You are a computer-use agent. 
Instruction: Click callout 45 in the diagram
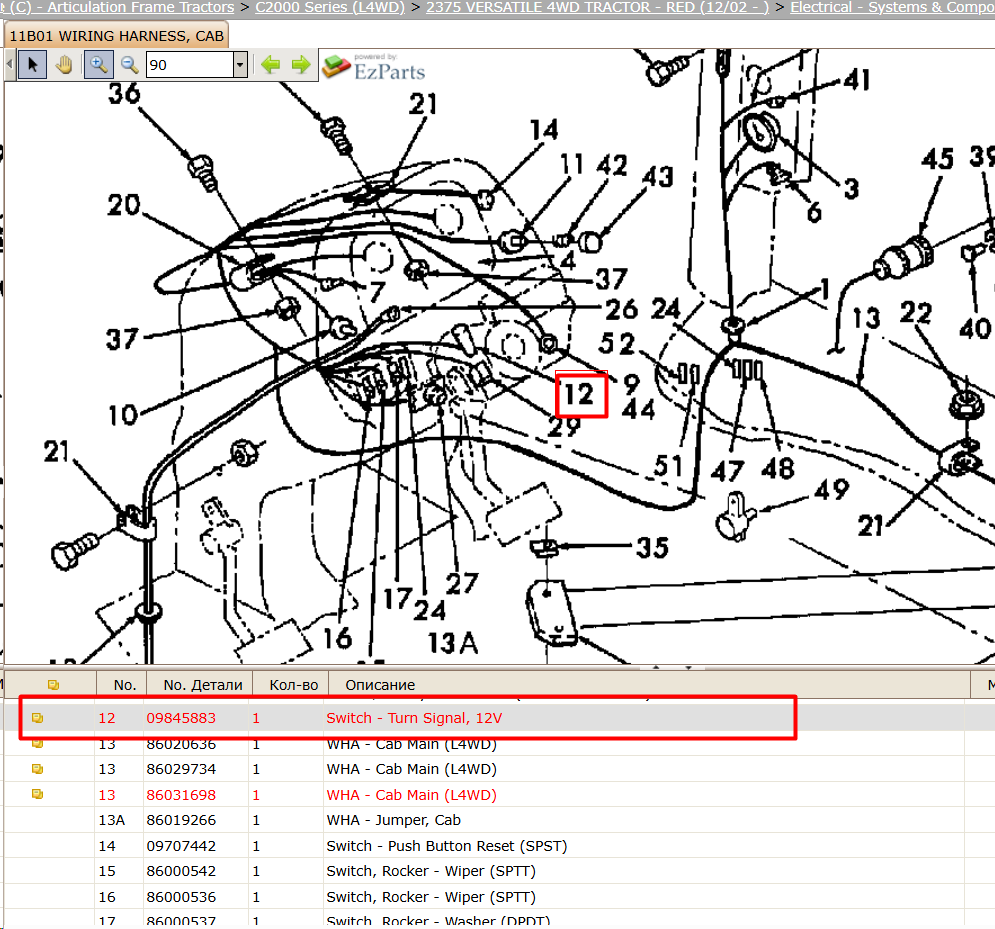pos(937,159)
